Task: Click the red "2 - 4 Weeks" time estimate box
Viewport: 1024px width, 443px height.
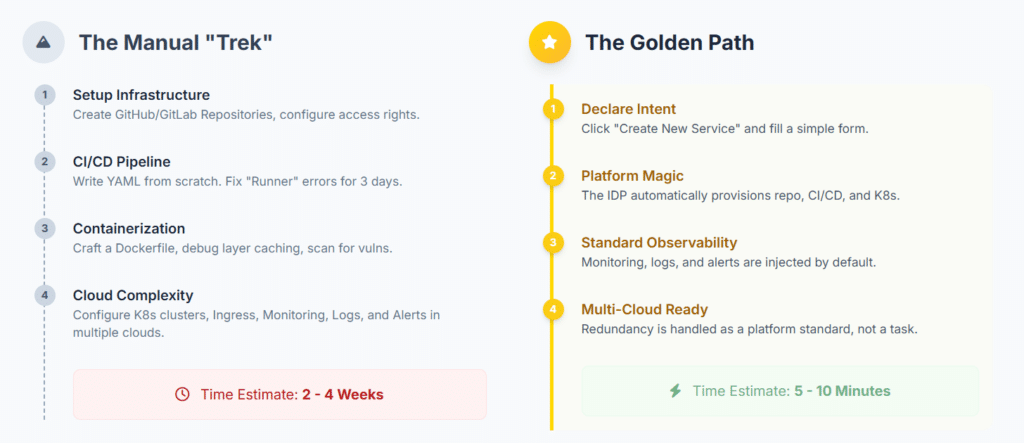Action: pos(279,395)
